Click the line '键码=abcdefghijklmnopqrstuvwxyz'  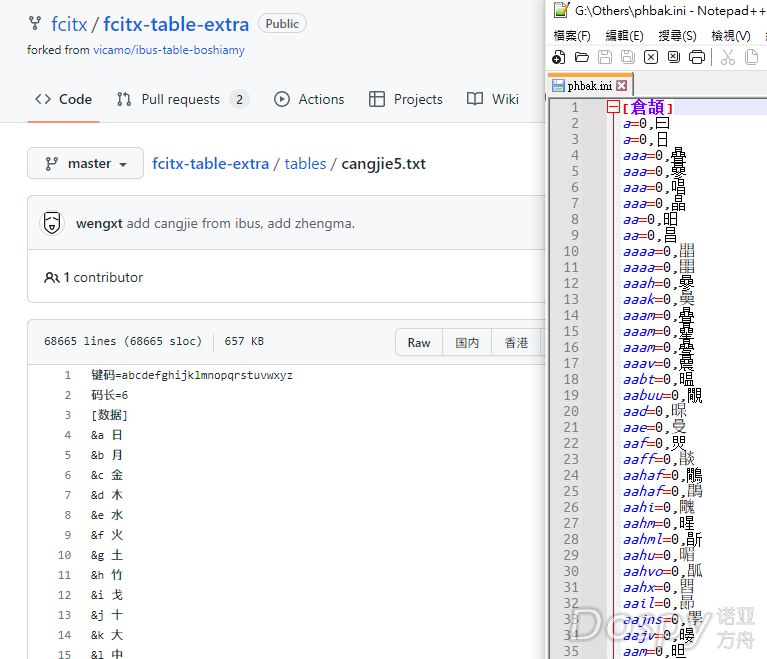click(192, 375)
